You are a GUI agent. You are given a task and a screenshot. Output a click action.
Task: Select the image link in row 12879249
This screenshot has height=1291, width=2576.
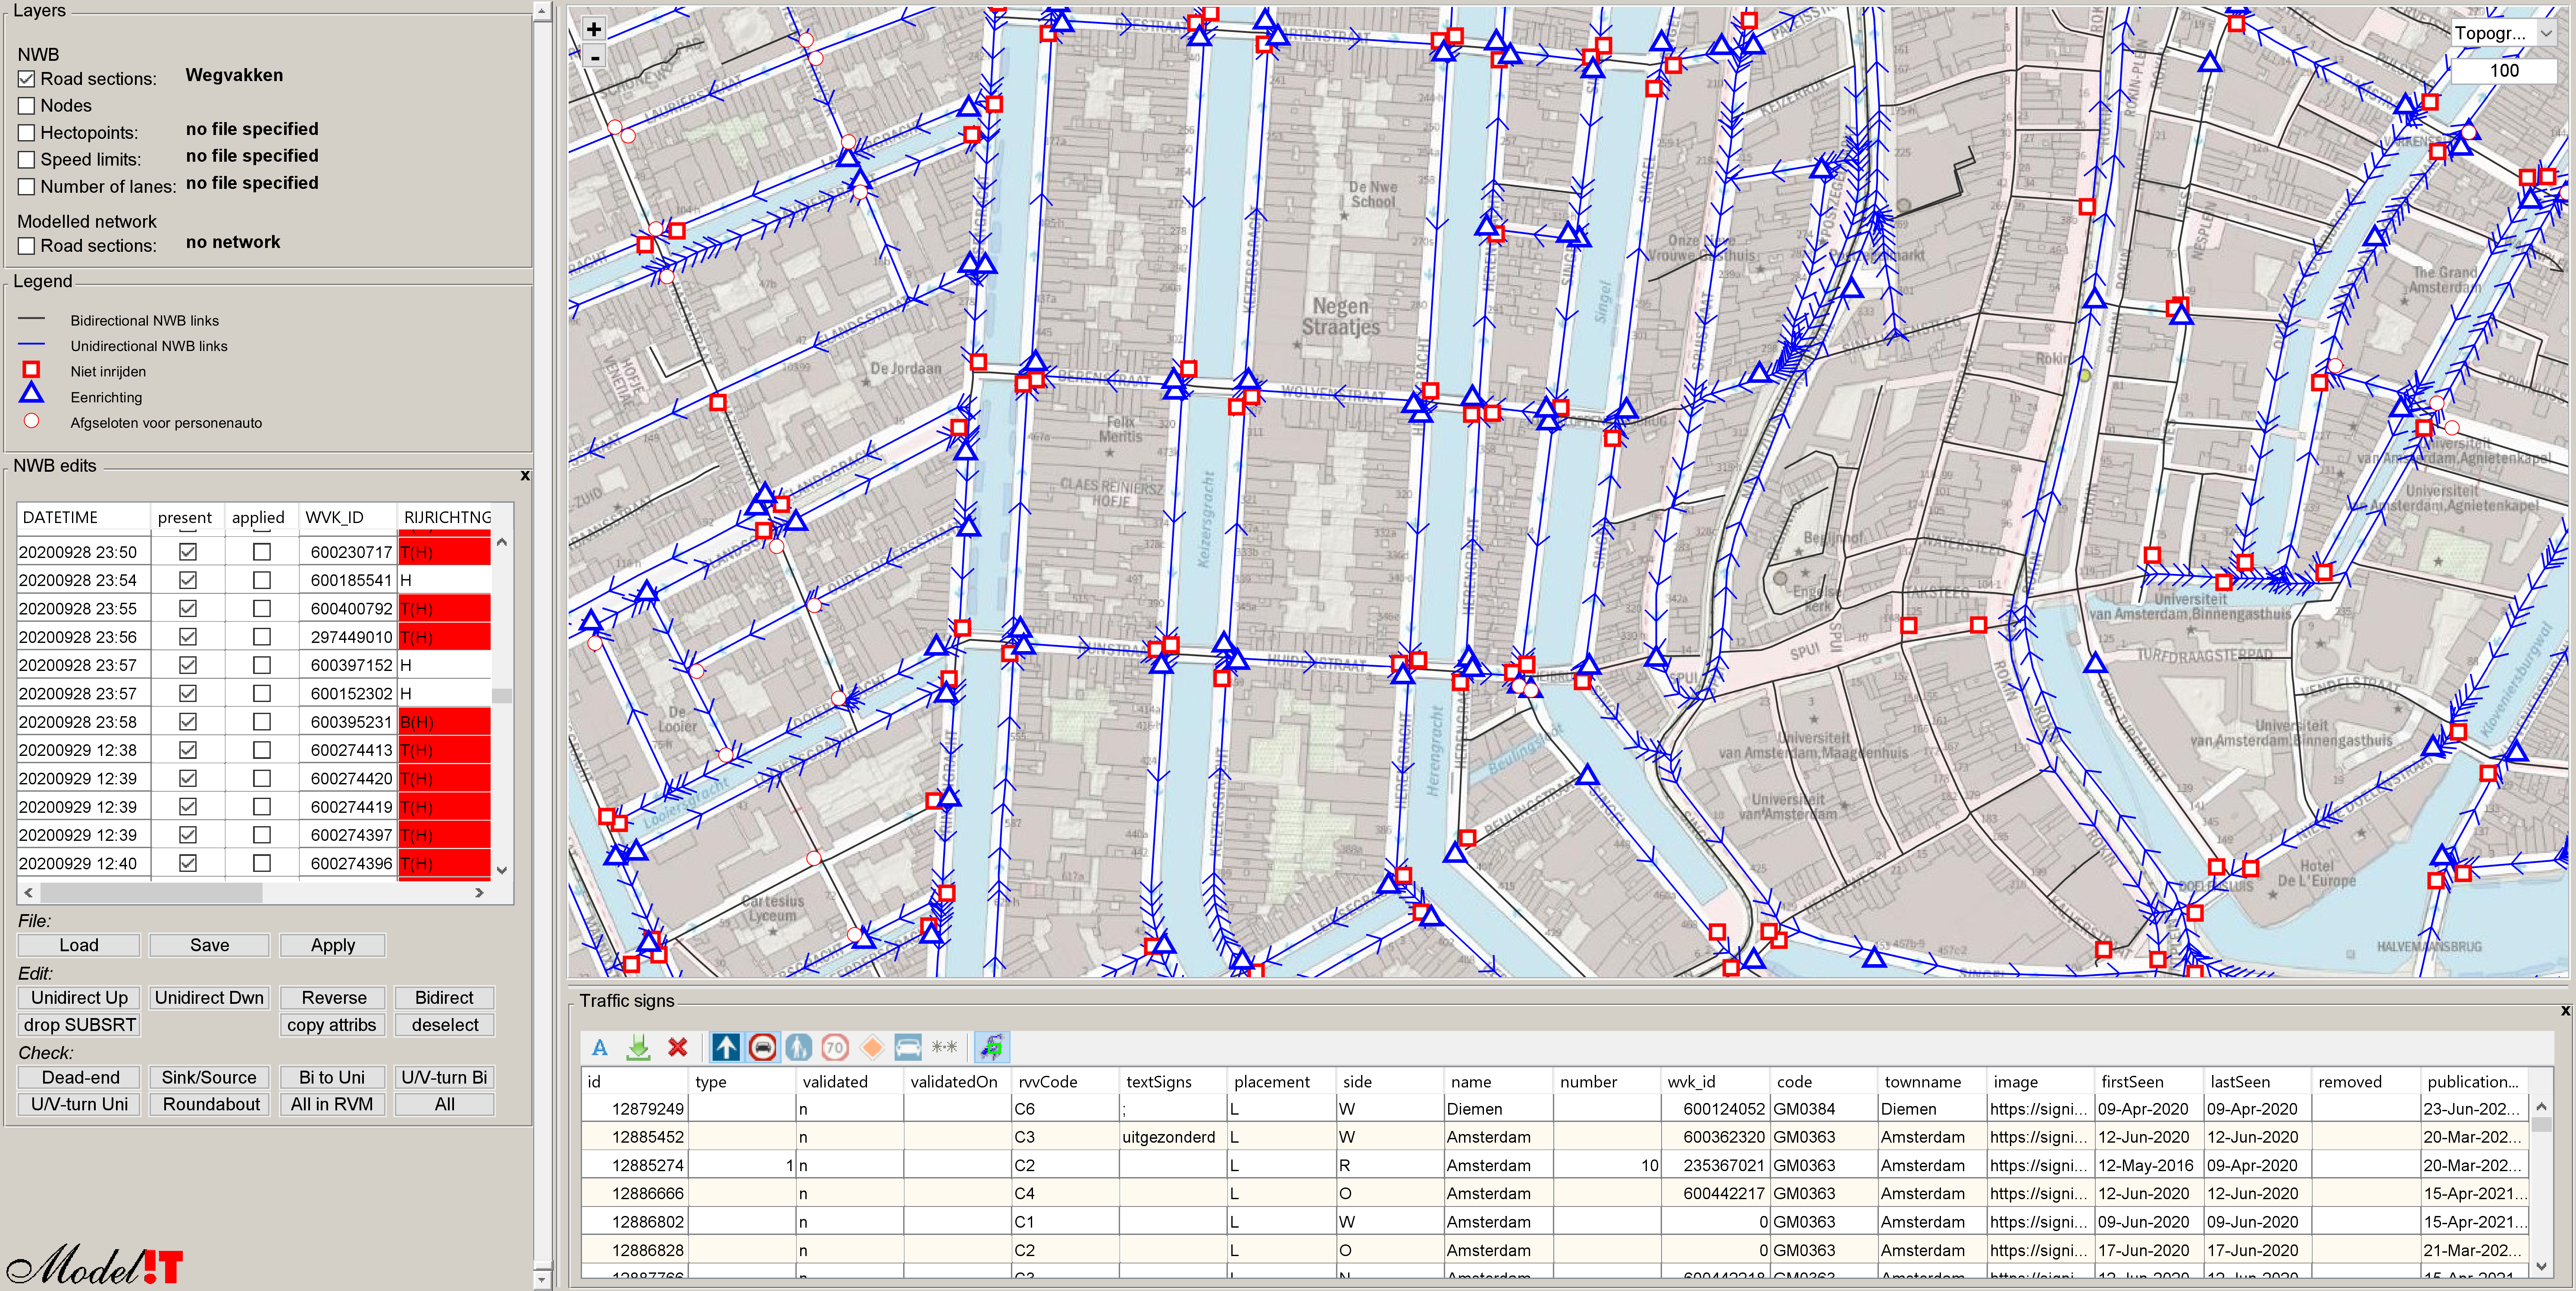(x=2038, y=1109)
